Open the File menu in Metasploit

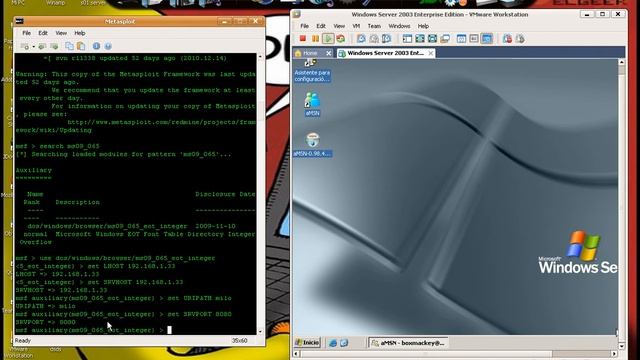point(27,33)
